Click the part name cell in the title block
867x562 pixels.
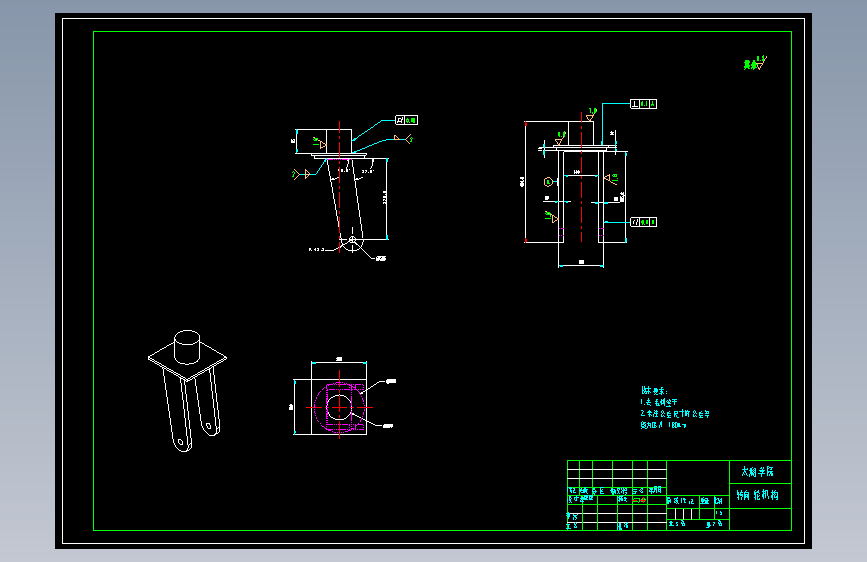[760, 496]
